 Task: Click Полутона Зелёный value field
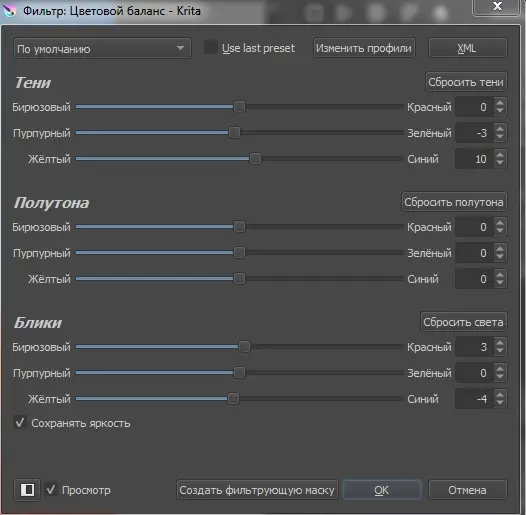(x=474, y=253)
